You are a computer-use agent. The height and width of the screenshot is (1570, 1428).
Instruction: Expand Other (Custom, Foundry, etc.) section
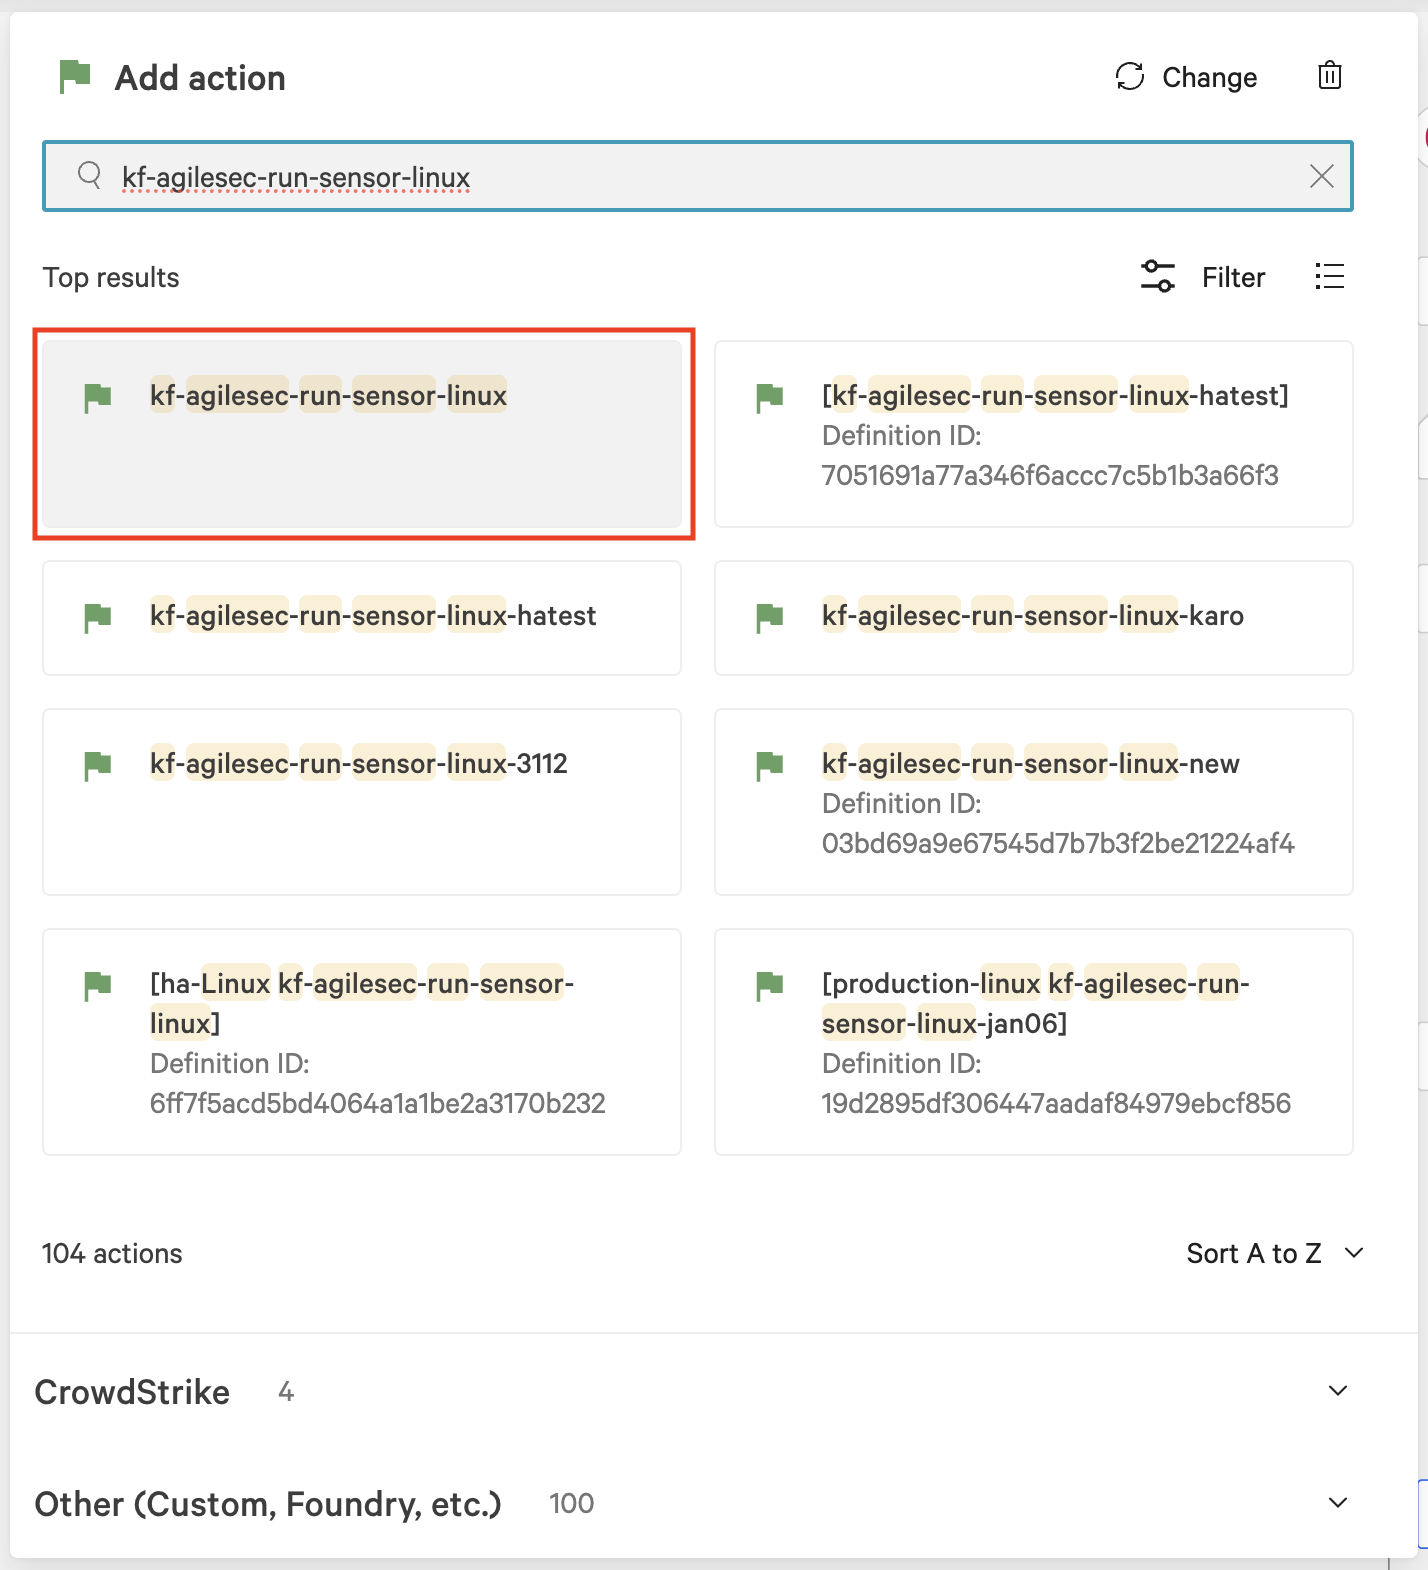click(1337, 1503)
